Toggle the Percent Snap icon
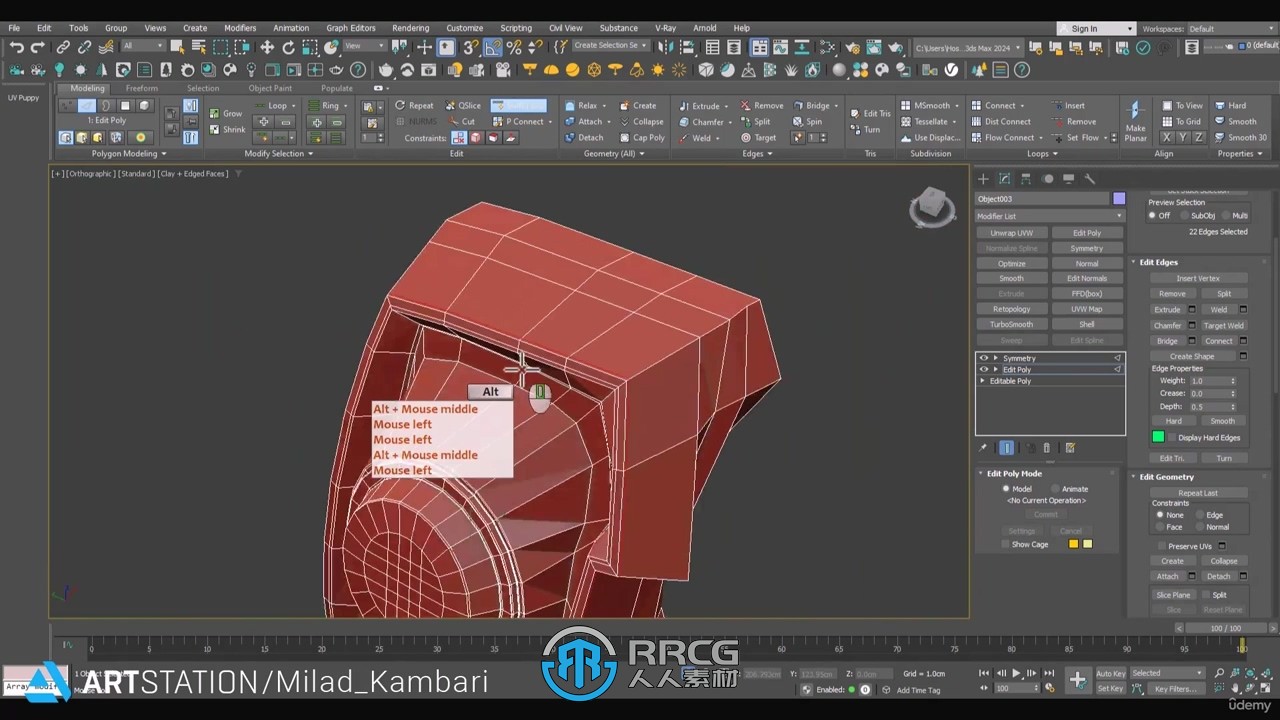Viewport: 1280px width, 720px height. coord(514,47)
